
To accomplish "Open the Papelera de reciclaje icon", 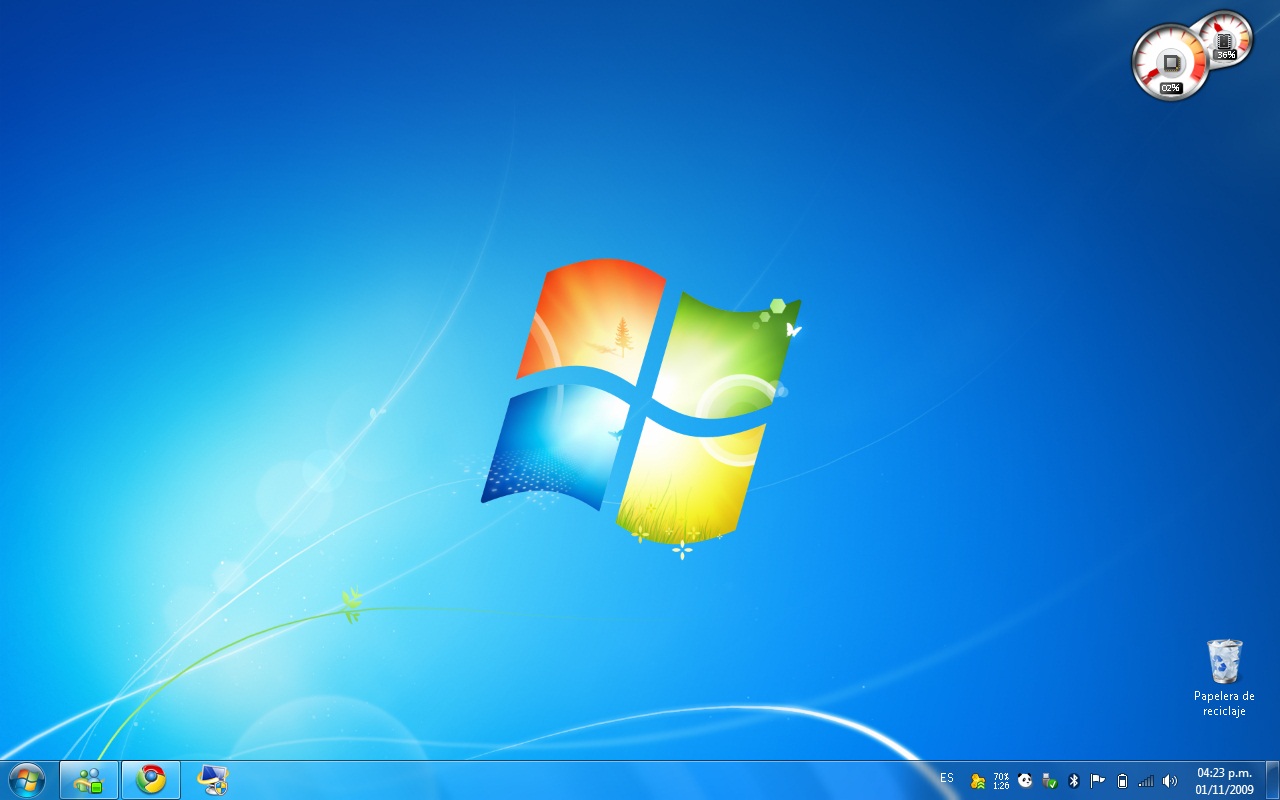I will [x=1224, y=678].
